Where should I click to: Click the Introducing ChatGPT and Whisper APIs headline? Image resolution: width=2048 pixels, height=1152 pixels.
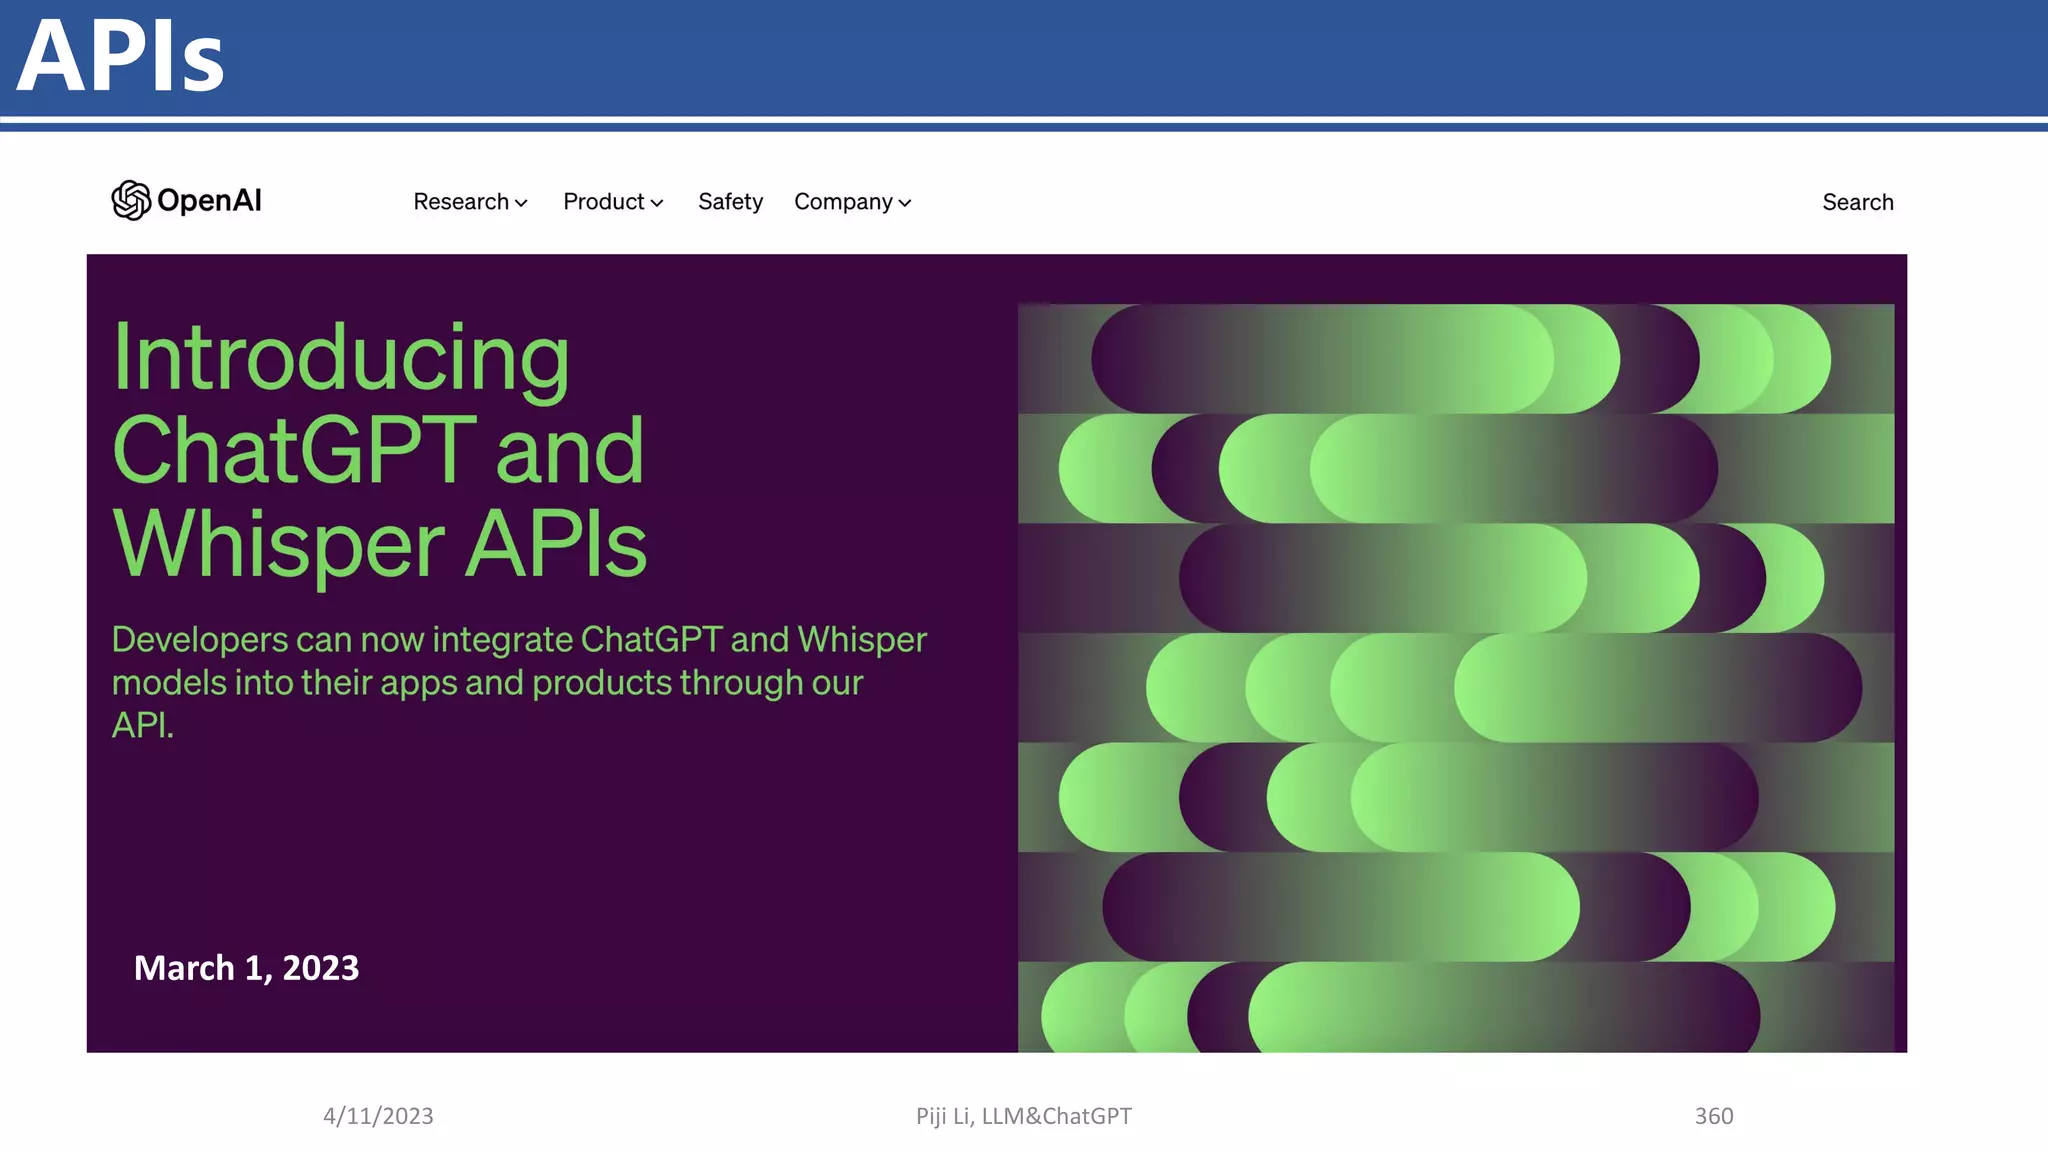point(380,450)
